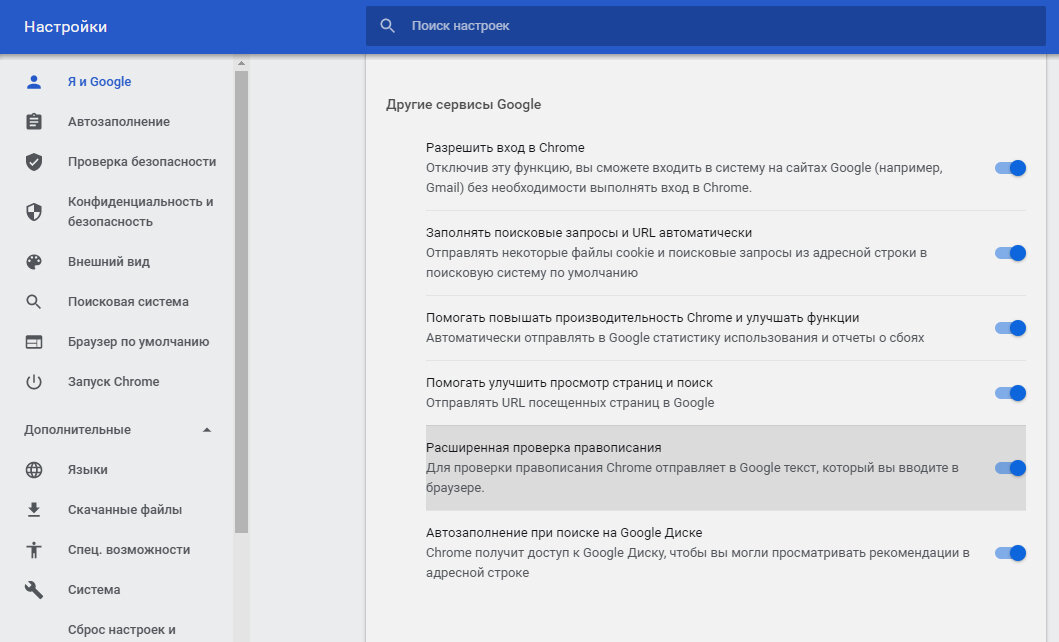Toggle Заполнять поисковые запросы и URL автоматически
The width and height of the screenshot is (1059, 642).
click(1010, 253)
